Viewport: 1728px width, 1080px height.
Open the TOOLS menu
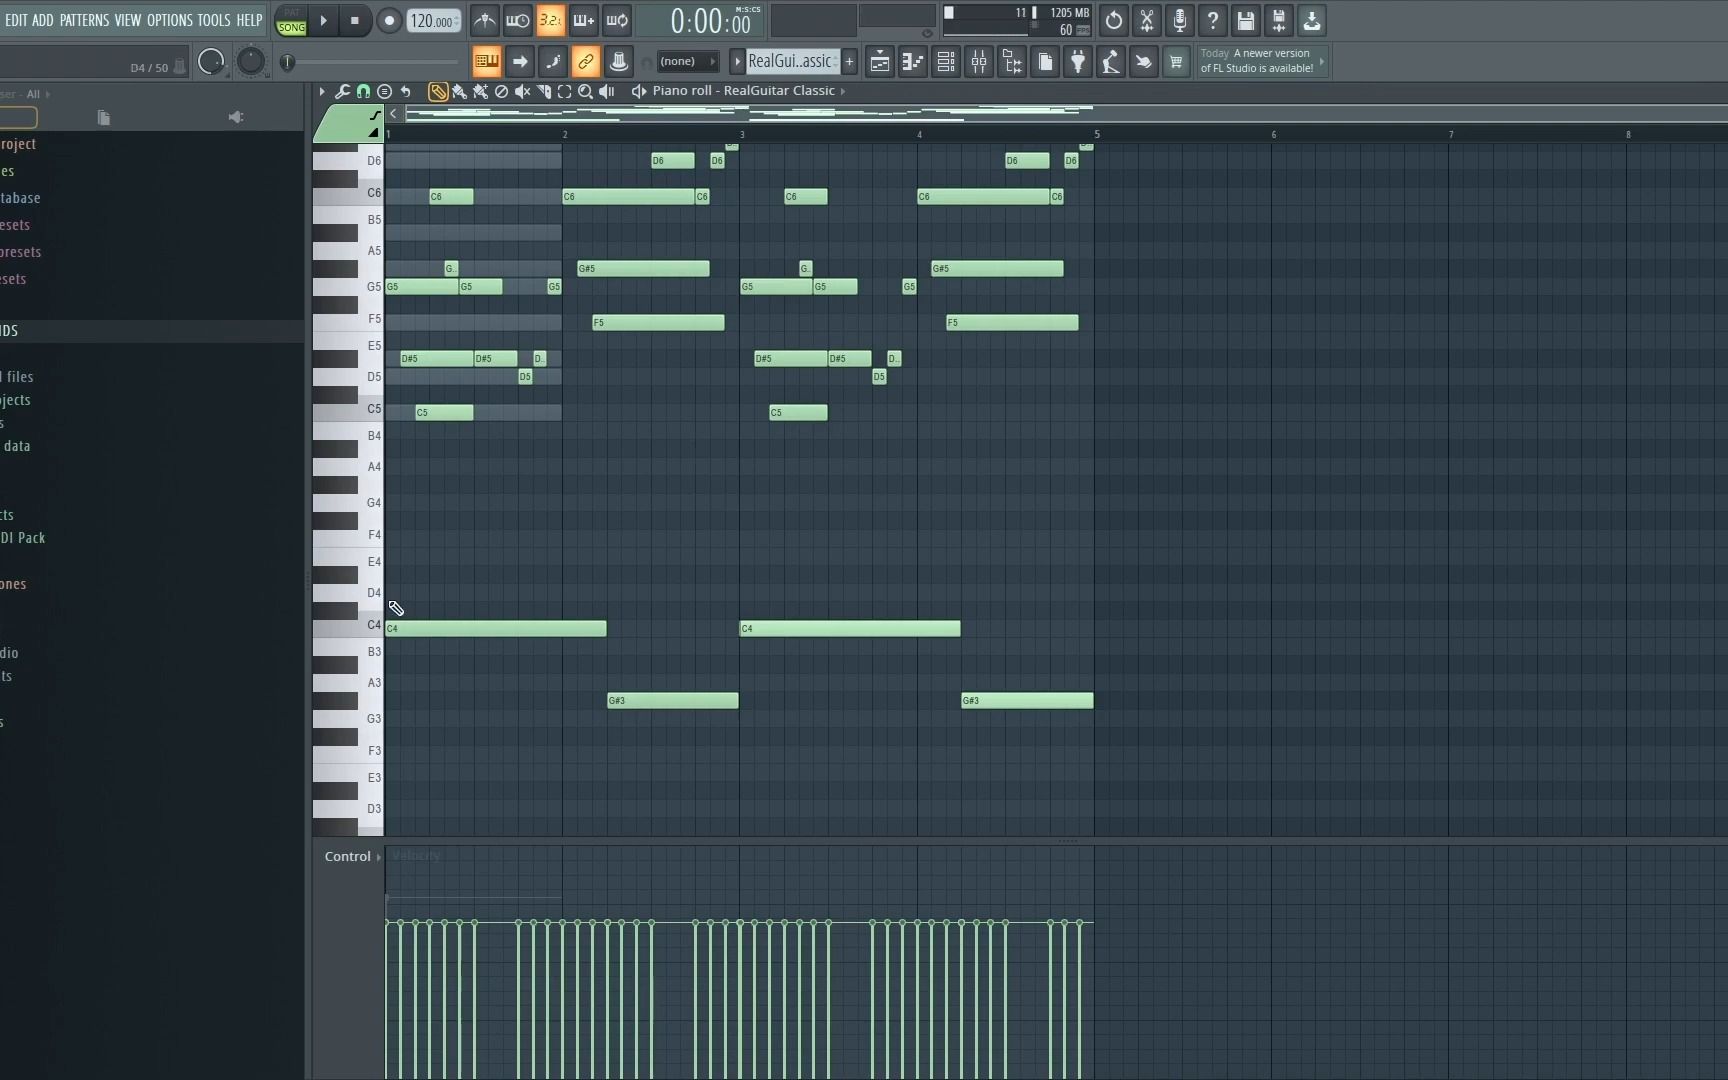(x=214, y=20)
